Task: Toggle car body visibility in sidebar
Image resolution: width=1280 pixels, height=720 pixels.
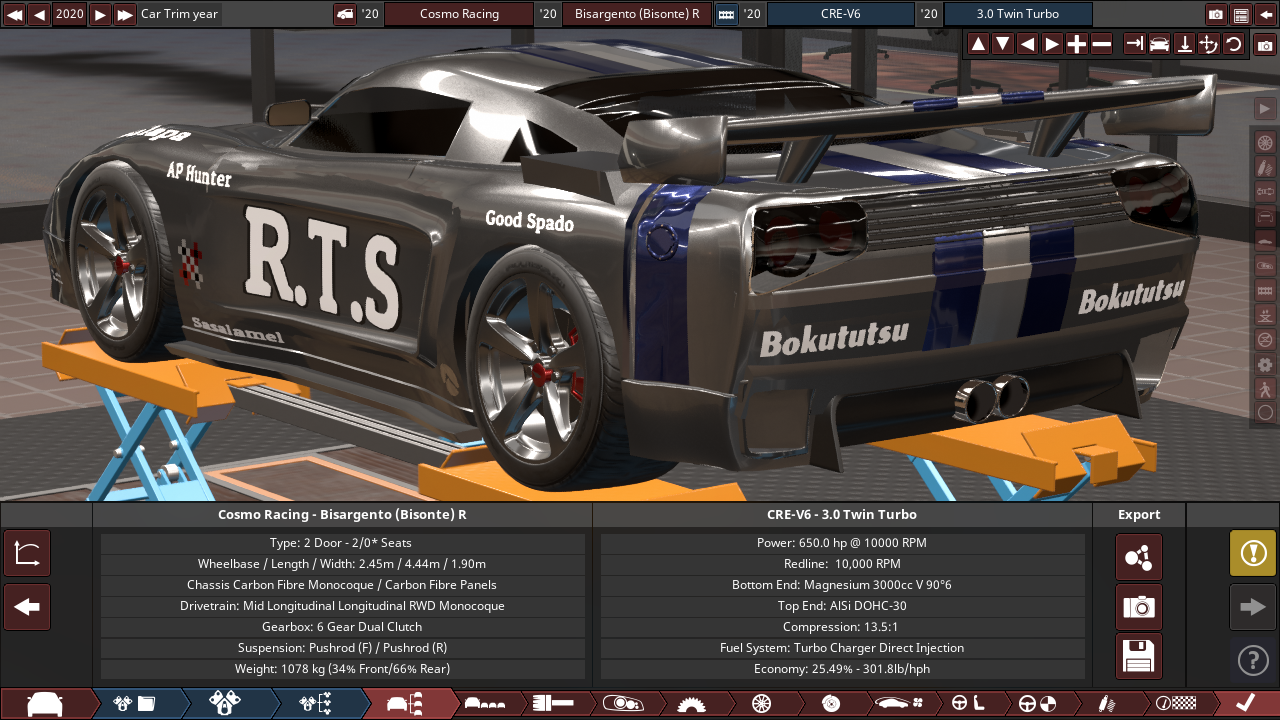Action: (1265, 241)
